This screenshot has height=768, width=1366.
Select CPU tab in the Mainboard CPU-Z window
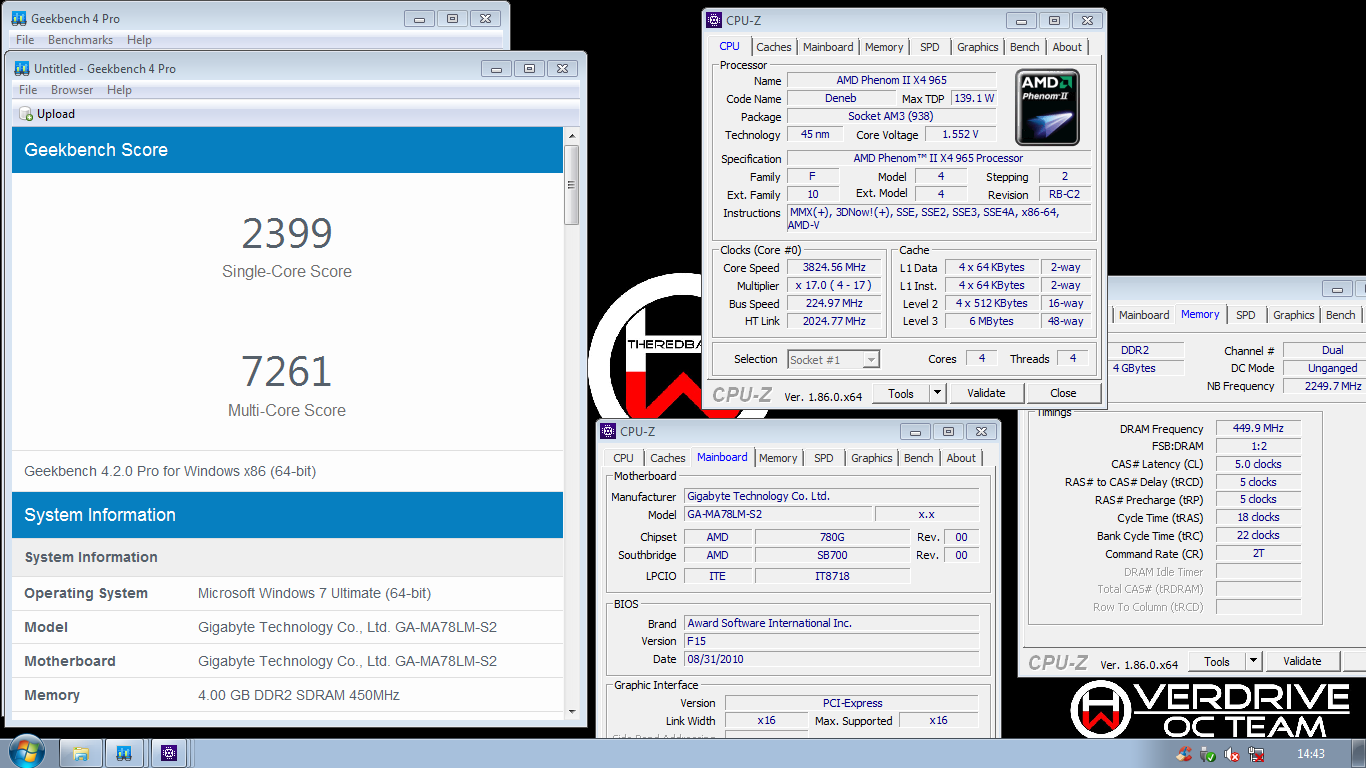point(623,458)
